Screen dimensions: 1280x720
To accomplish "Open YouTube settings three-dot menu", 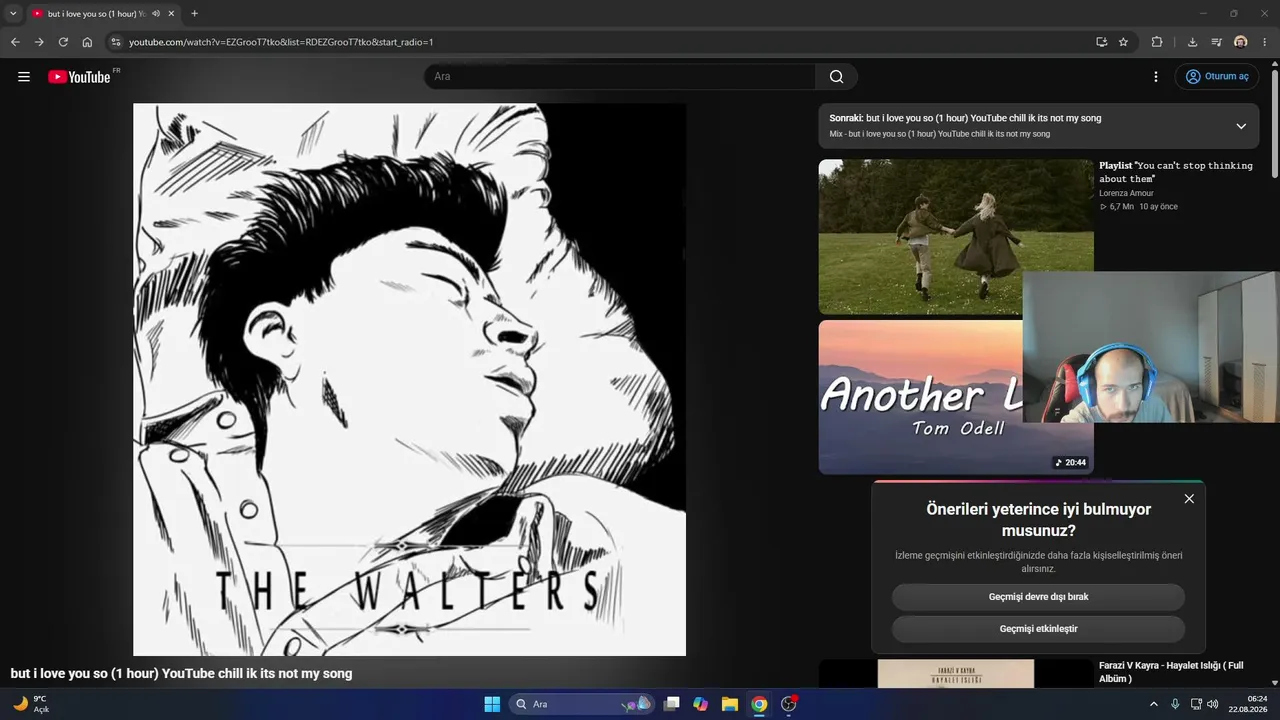I will tap(1156, 77).
